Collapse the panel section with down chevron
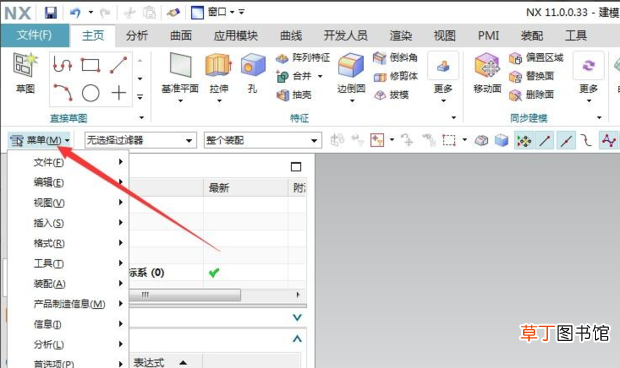 tap(297, 317)
